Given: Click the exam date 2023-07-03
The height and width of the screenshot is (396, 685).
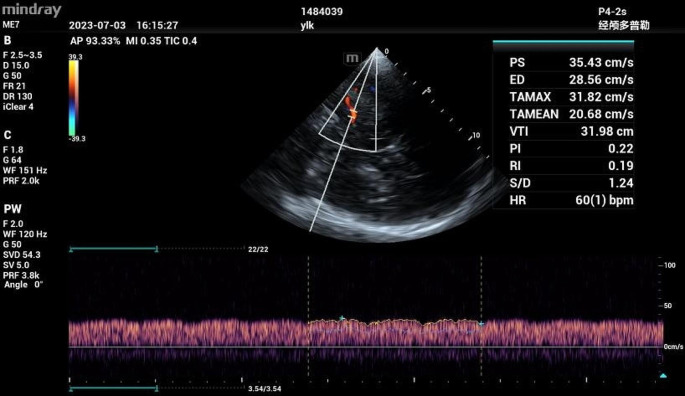Looking at the screenshot, I should point(97,25).
